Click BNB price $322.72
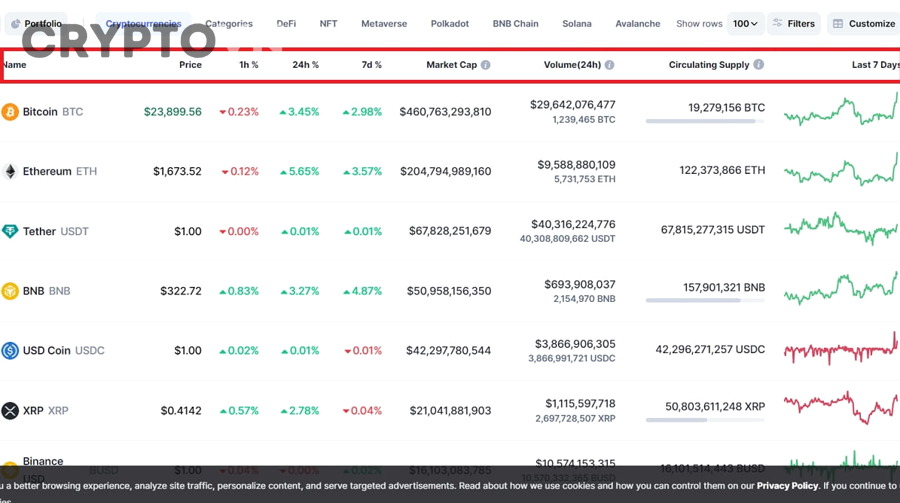This screenshot has width=900, height=503. click(181, 291)
